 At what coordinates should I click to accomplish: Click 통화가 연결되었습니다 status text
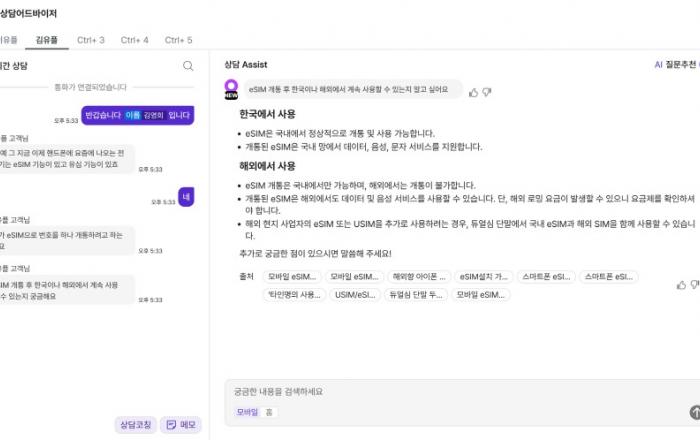click(90, 87)
